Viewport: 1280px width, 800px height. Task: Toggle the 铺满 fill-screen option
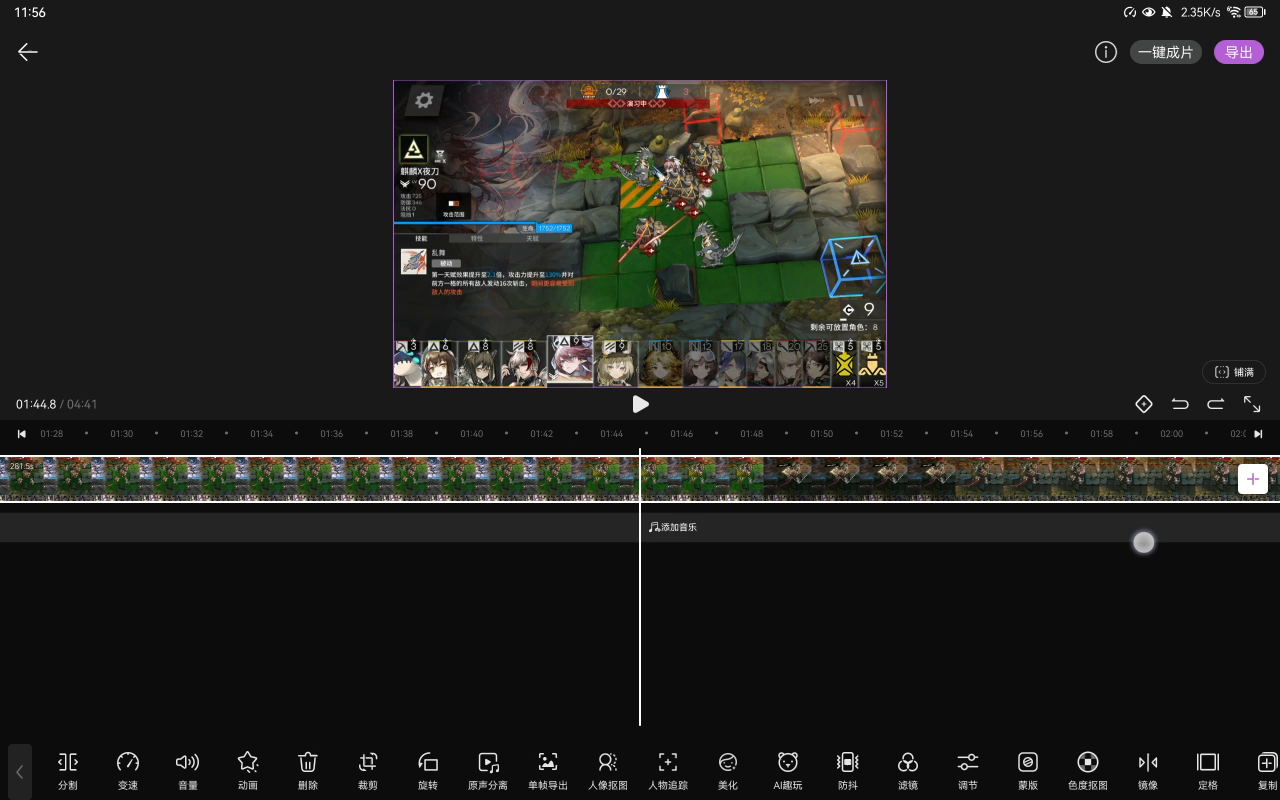1234,372
